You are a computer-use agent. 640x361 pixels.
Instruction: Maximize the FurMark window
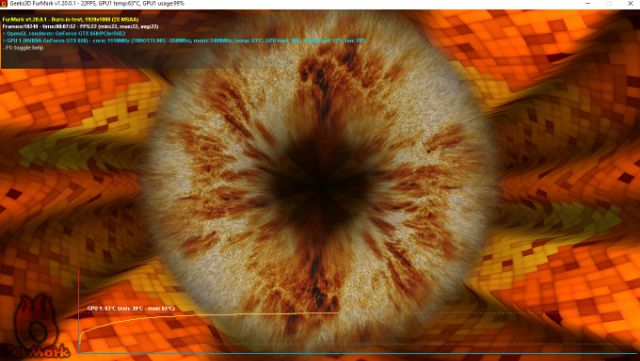tap(609, 4)
